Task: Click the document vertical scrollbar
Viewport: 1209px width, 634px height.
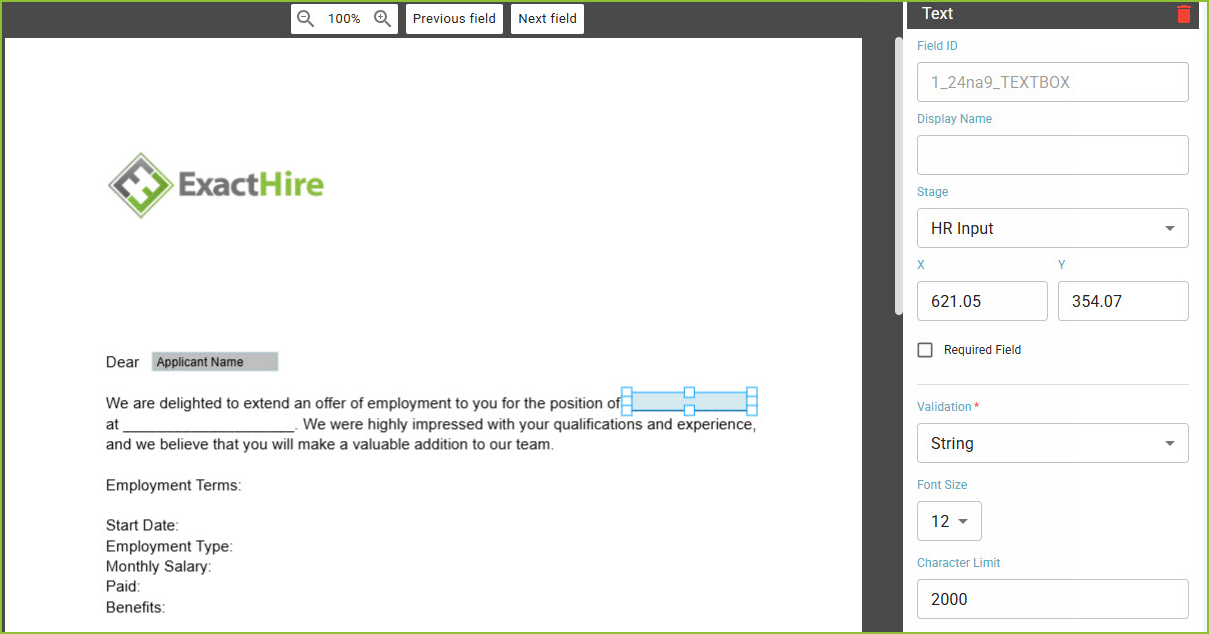Action: (x=898, y=176)
